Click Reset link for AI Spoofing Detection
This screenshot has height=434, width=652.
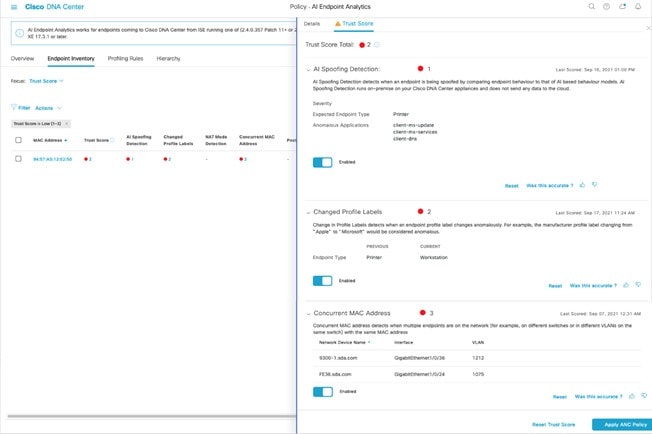pos(511,186)
